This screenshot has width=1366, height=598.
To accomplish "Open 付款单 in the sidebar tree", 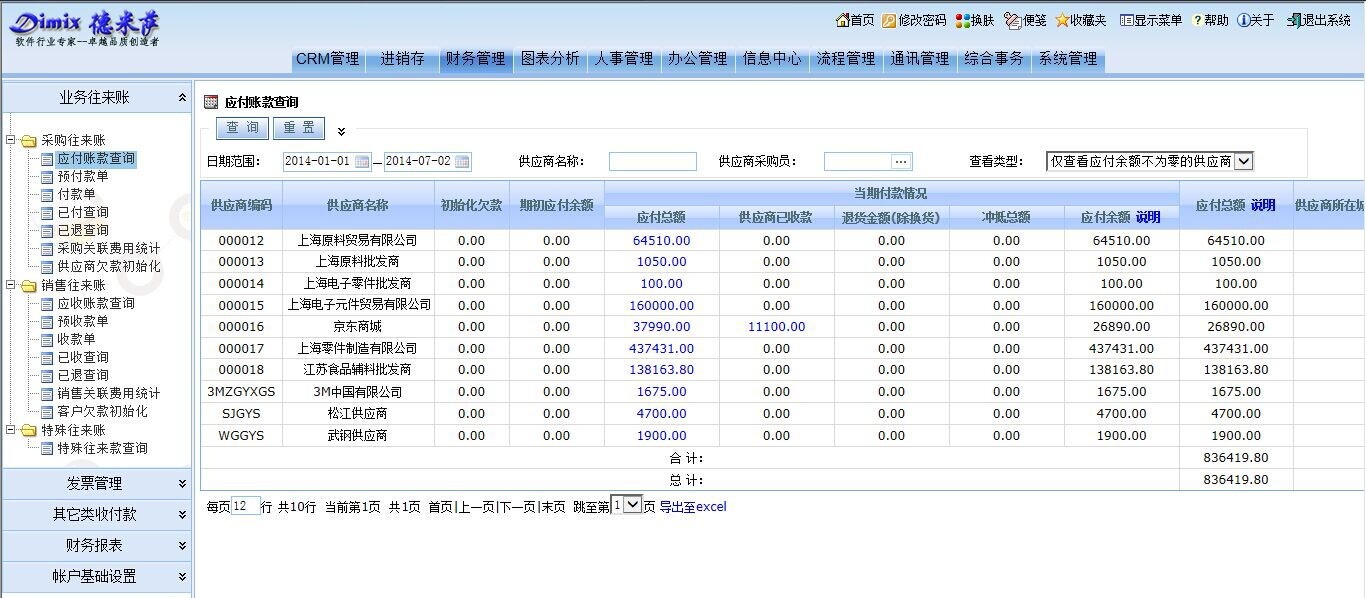I will point(76,195).
